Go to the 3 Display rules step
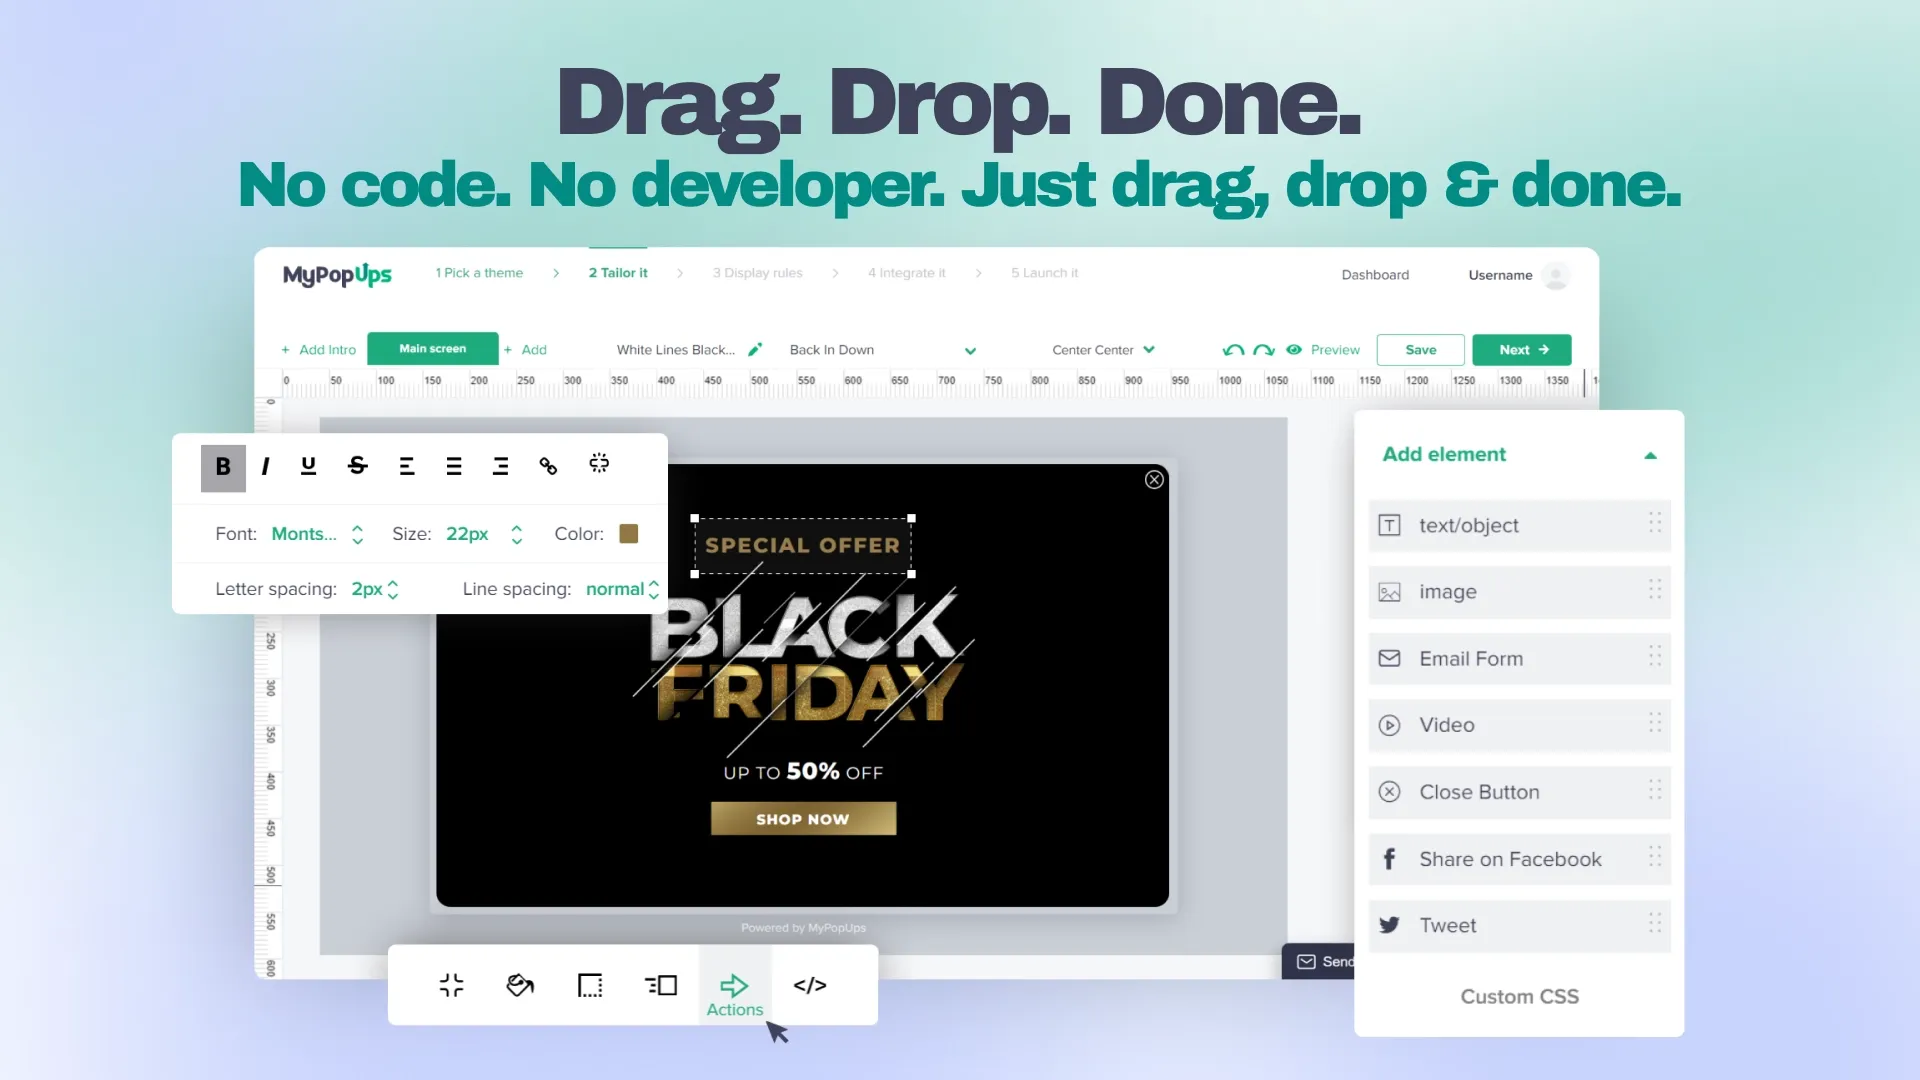The image size is (1920, 1080). click(x=757, y=273)
